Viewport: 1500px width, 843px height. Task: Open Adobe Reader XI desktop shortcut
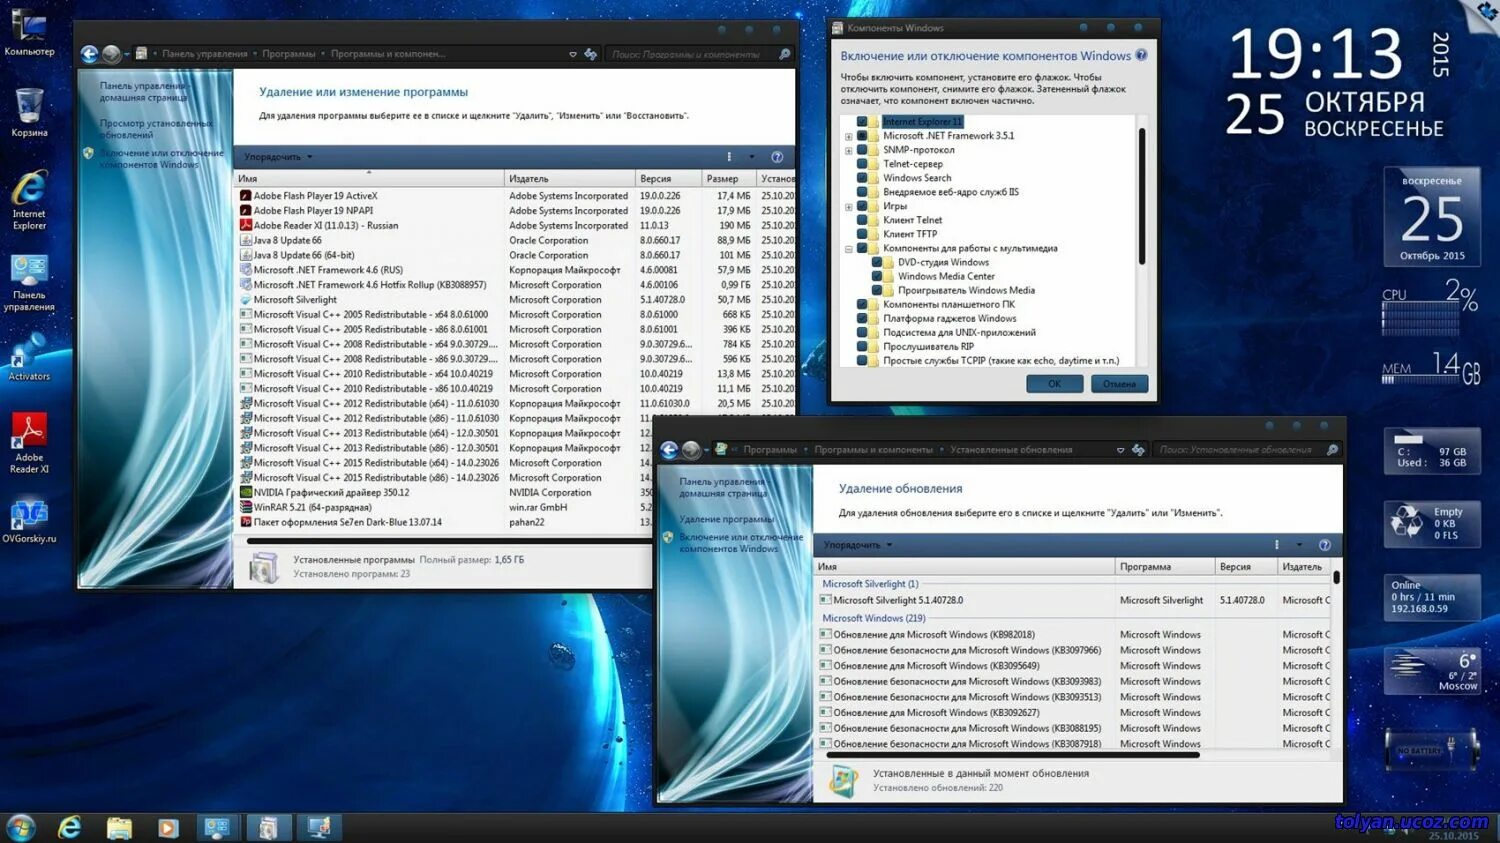[x=29, y=443]
